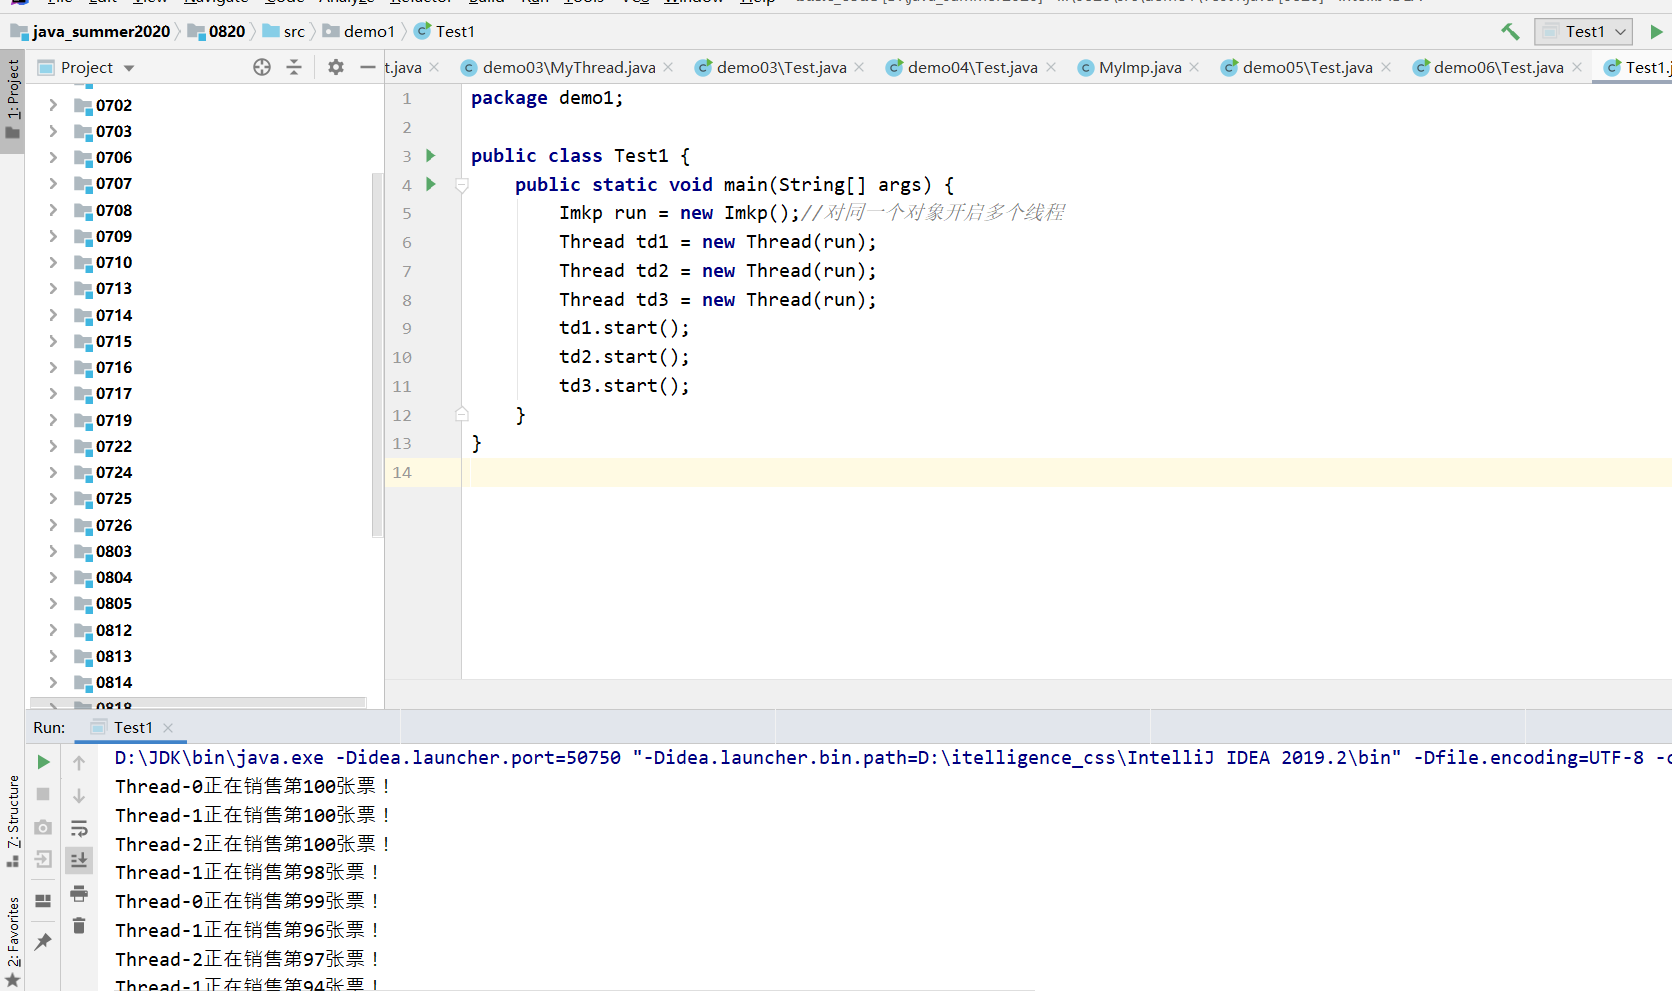Run Test1 with green toolbar arrow
This screenshot has height=991, width=1672.
tap(1656, 32)
